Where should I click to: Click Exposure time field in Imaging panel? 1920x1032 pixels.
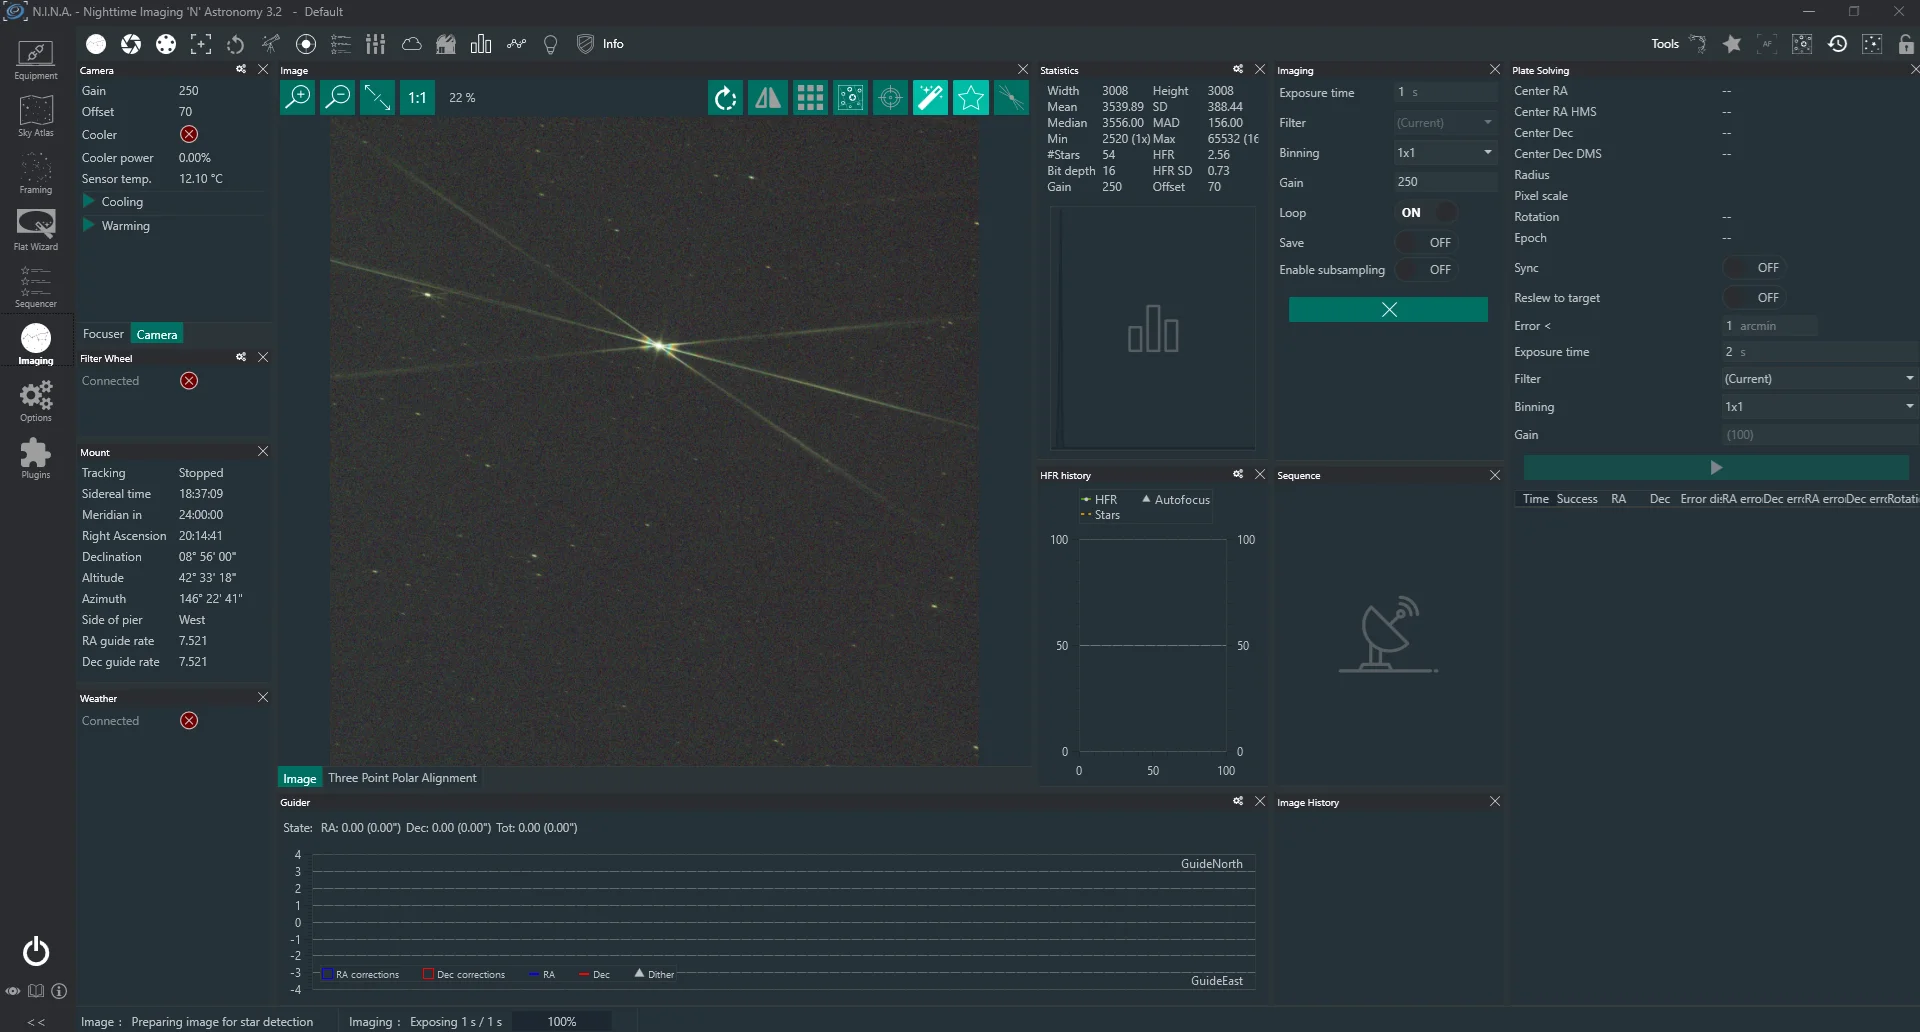click(x=1445, y=92)
